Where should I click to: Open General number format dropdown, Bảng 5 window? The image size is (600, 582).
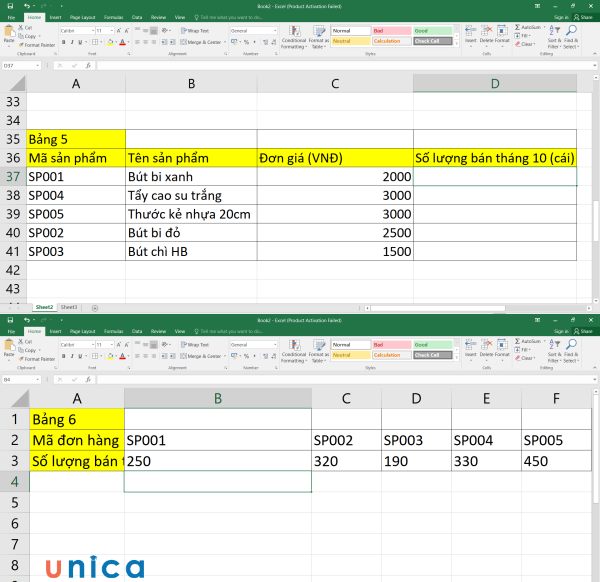[x=275, y=31]
